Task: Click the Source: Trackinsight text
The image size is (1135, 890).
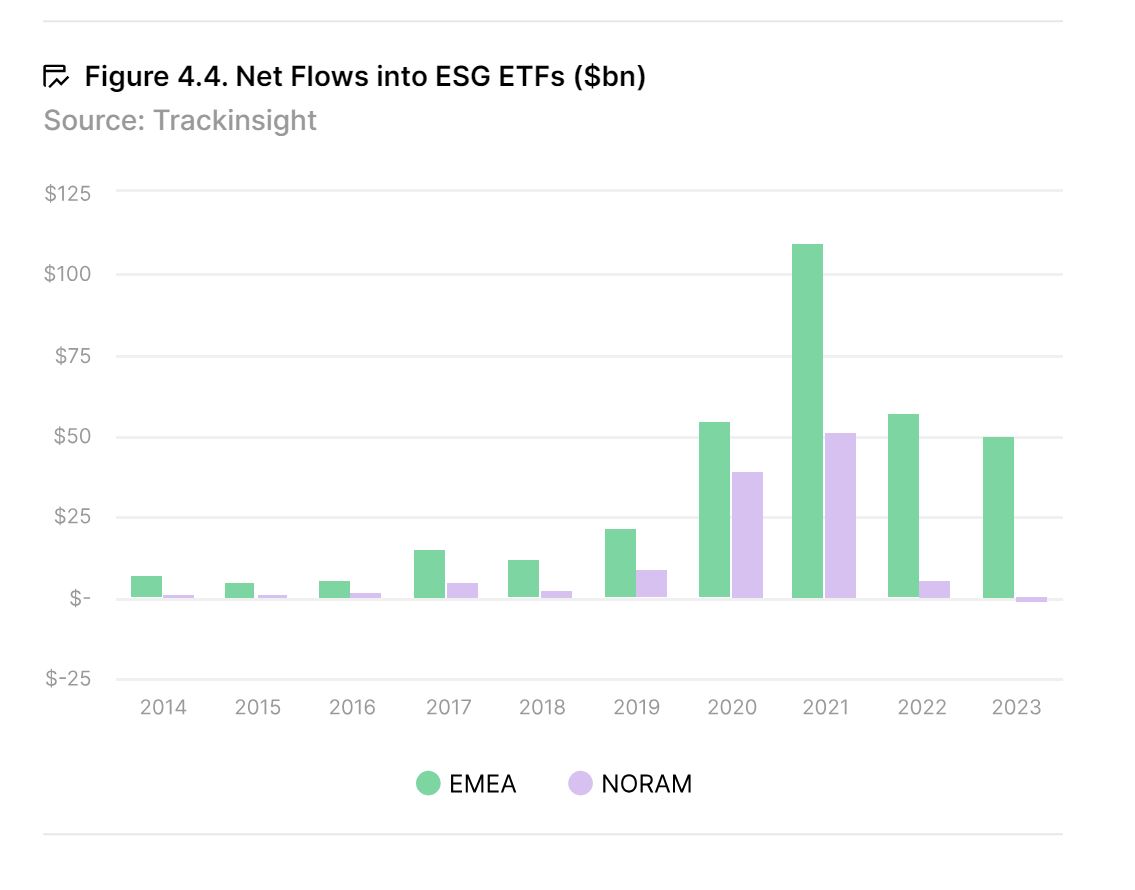Action: 180,121
